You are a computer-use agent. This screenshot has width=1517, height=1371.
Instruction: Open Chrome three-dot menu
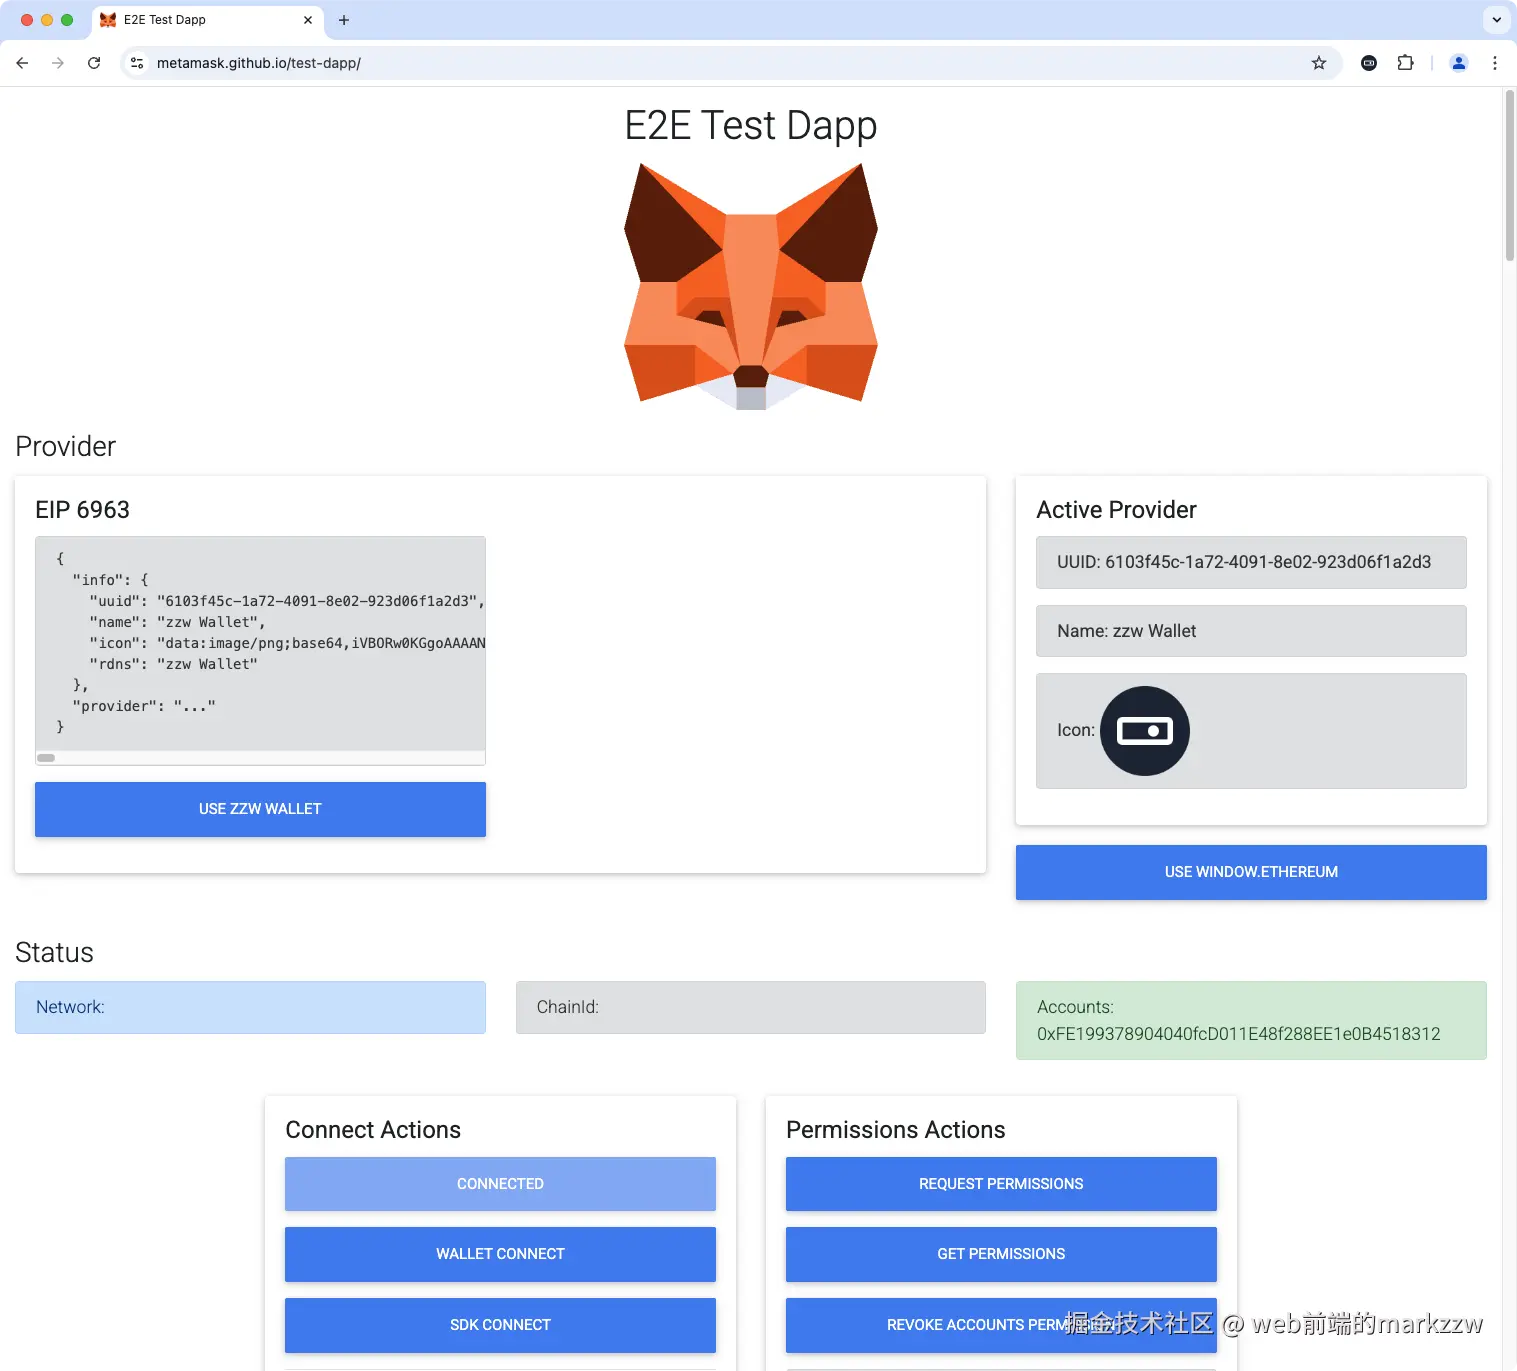click(x=1495, y=63)
